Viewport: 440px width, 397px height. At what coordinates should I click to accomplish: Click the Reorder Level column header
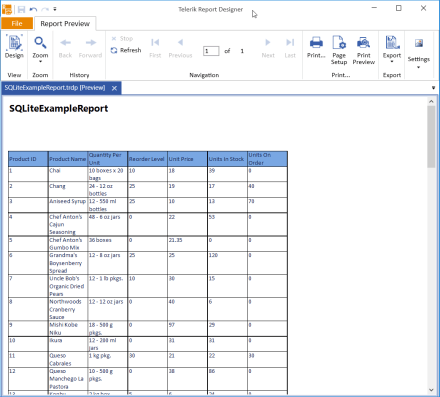tap(148, 159)
